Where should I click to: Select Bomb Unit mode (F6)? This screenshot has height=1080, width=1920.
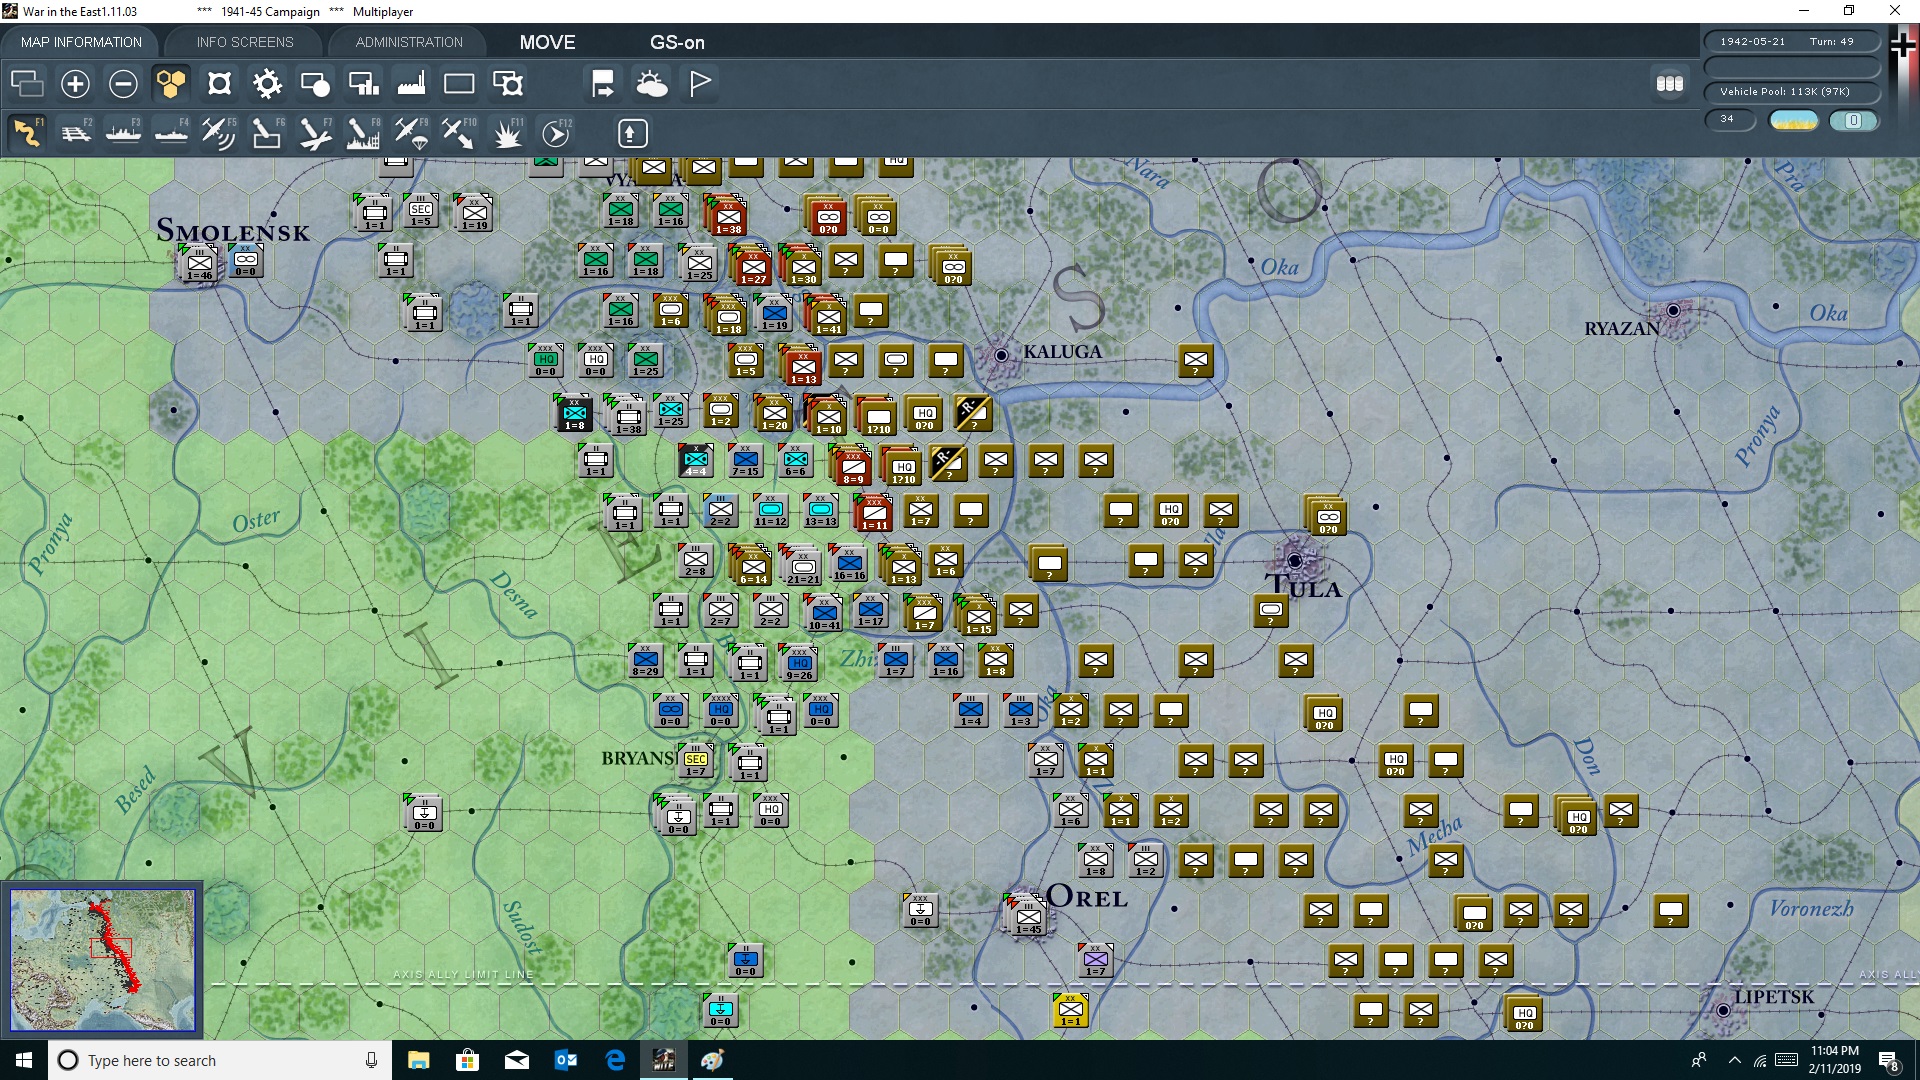coord(267,133)
